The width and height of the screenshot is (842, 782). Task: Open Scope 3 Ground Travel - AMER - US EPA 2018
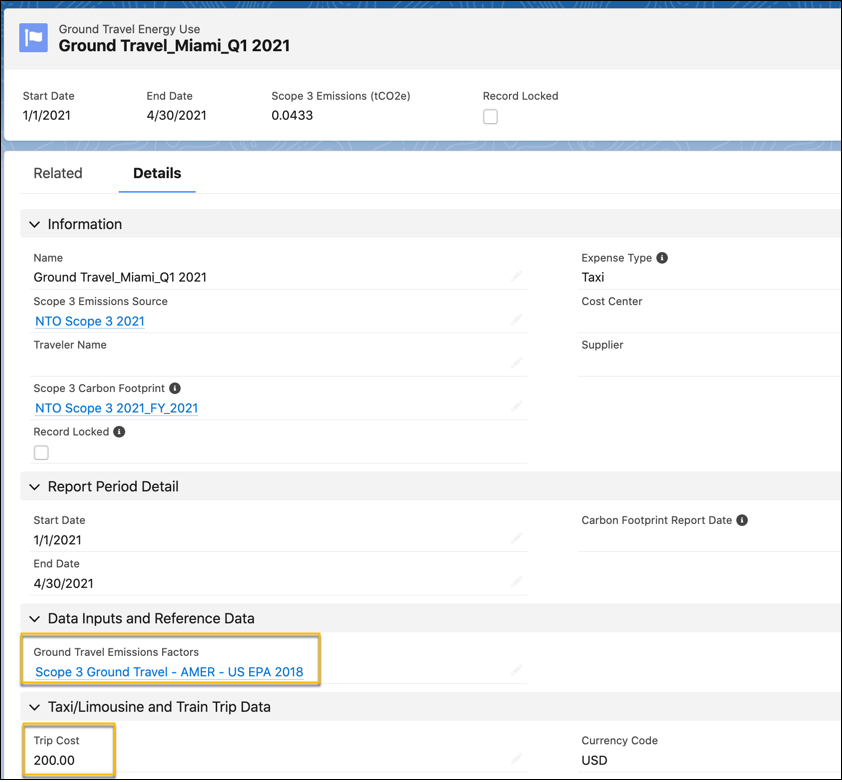169,672
